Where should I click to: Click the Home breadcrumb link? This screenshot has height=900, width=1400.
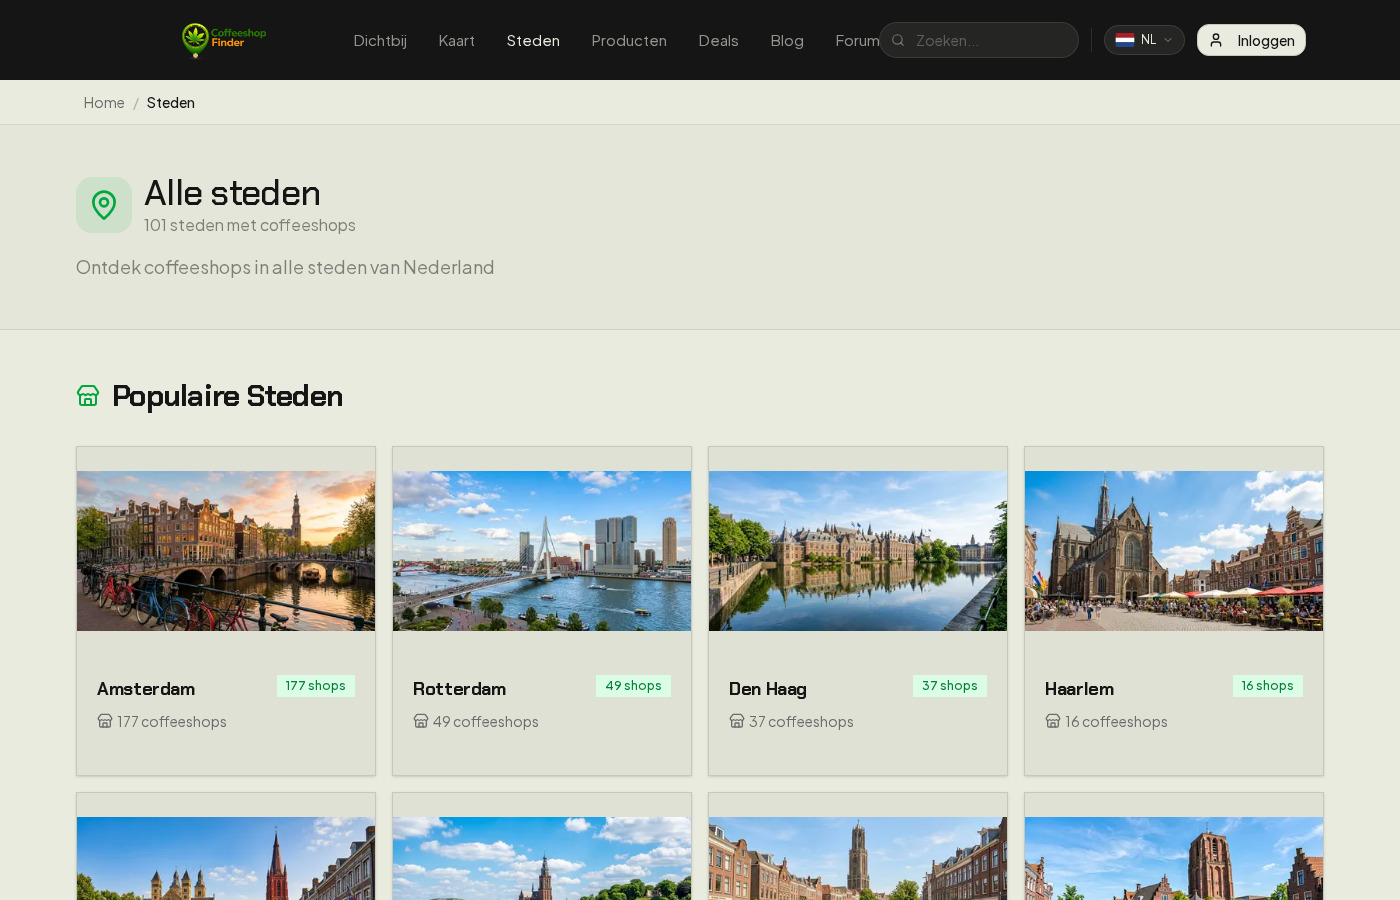(x=104, y=103)
